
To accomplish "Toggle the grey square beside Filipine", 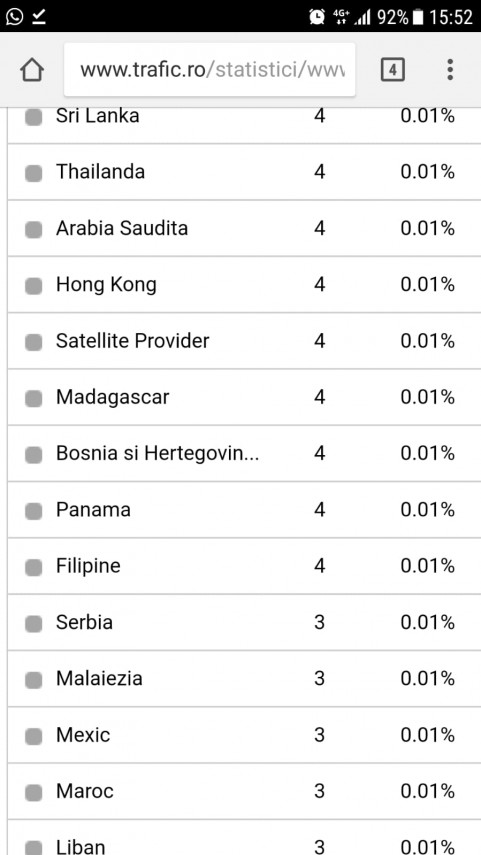I will [x=33, y=568].
